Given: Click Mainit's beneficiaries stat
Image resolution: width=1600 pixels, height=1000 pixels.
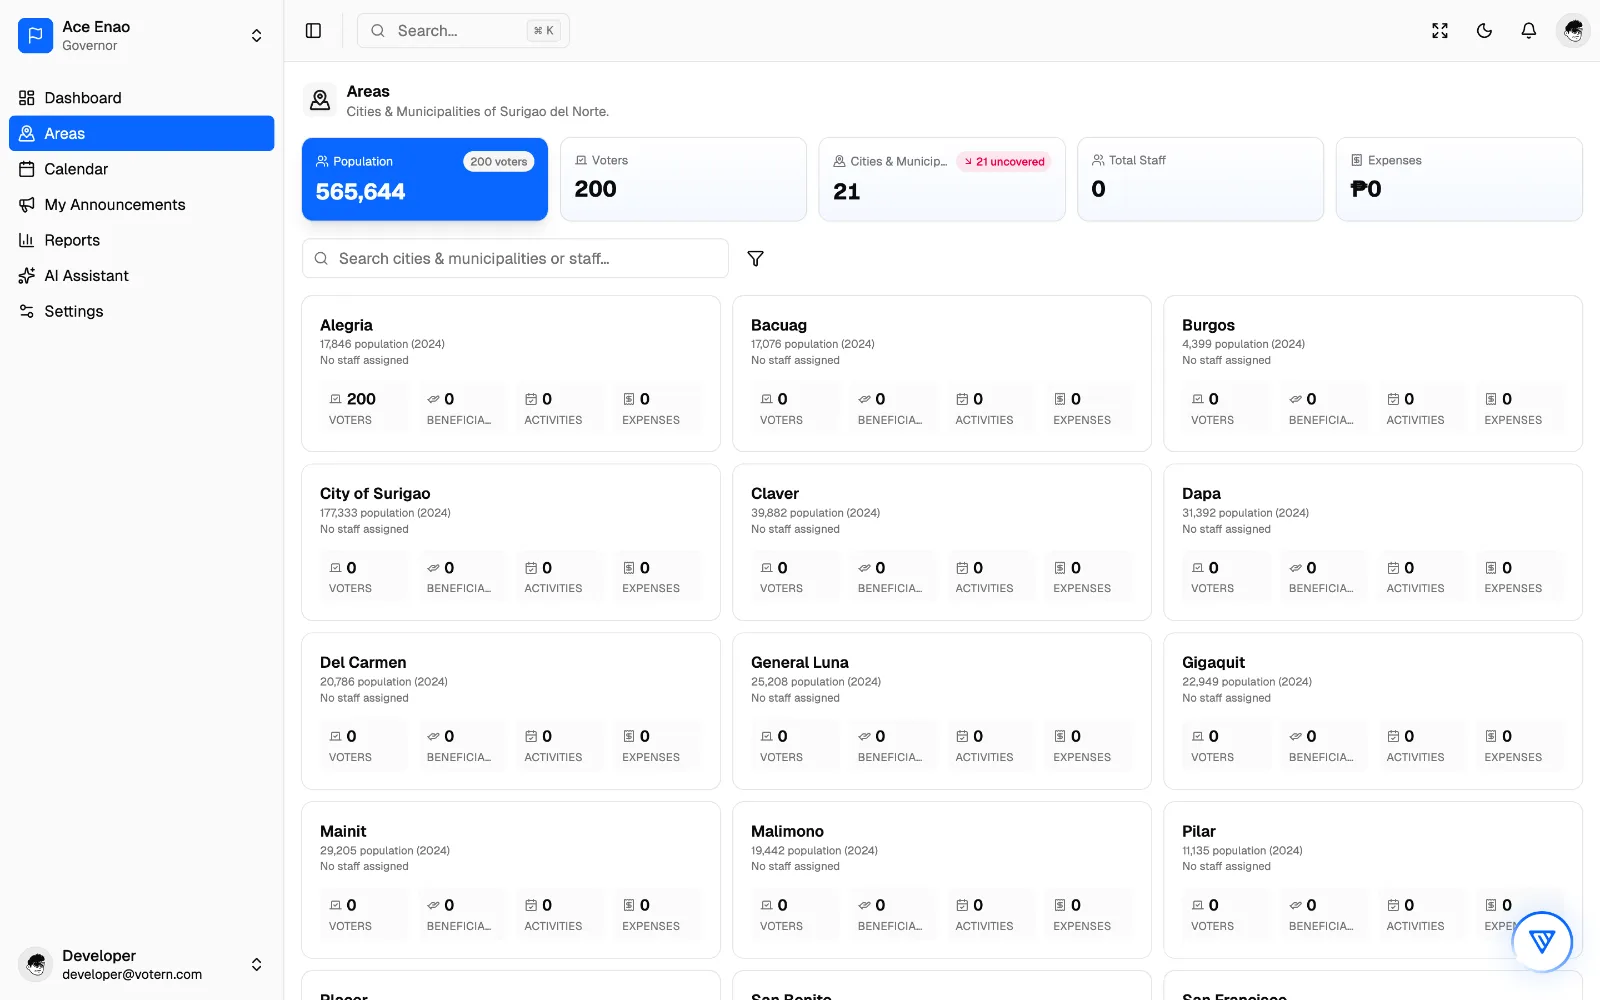Looking at the screenshot, I should pos(462,915).
